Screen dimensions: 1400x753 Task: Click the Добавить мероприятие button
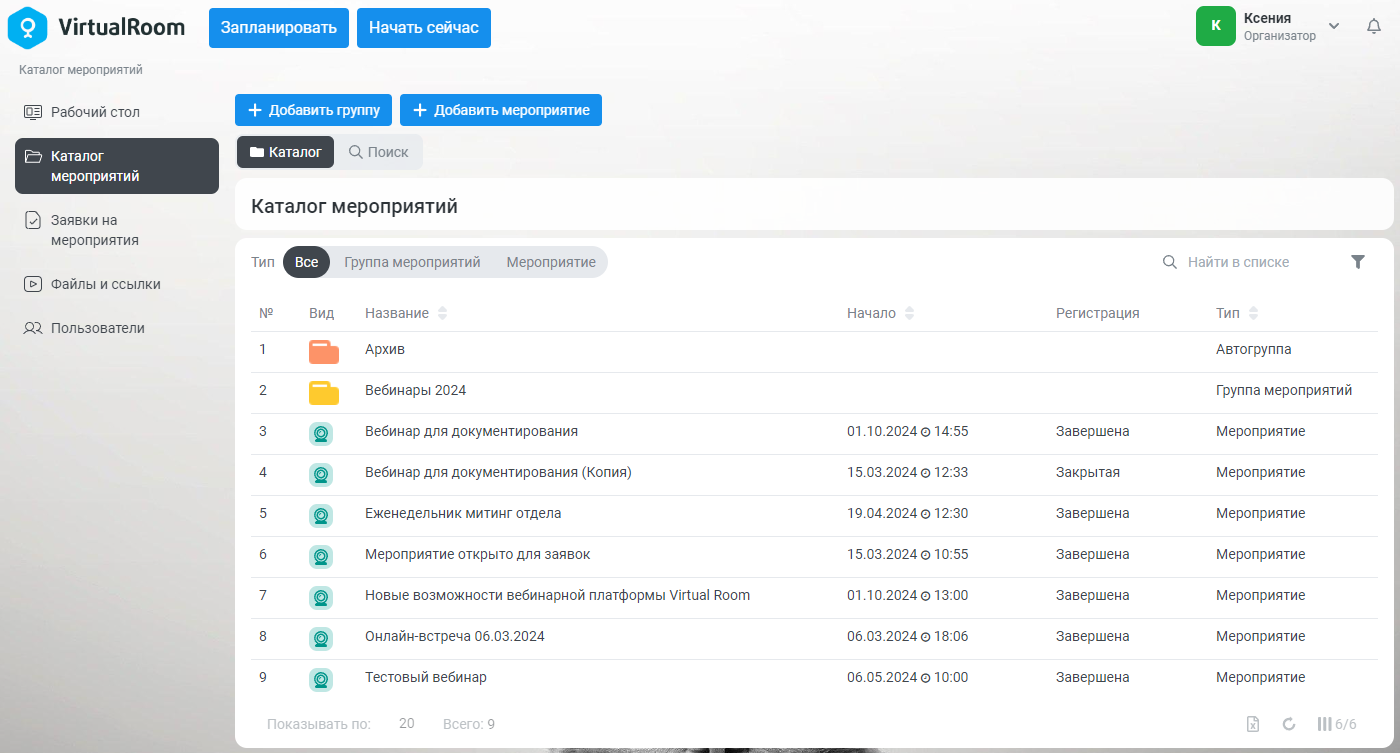click(501, 110)
